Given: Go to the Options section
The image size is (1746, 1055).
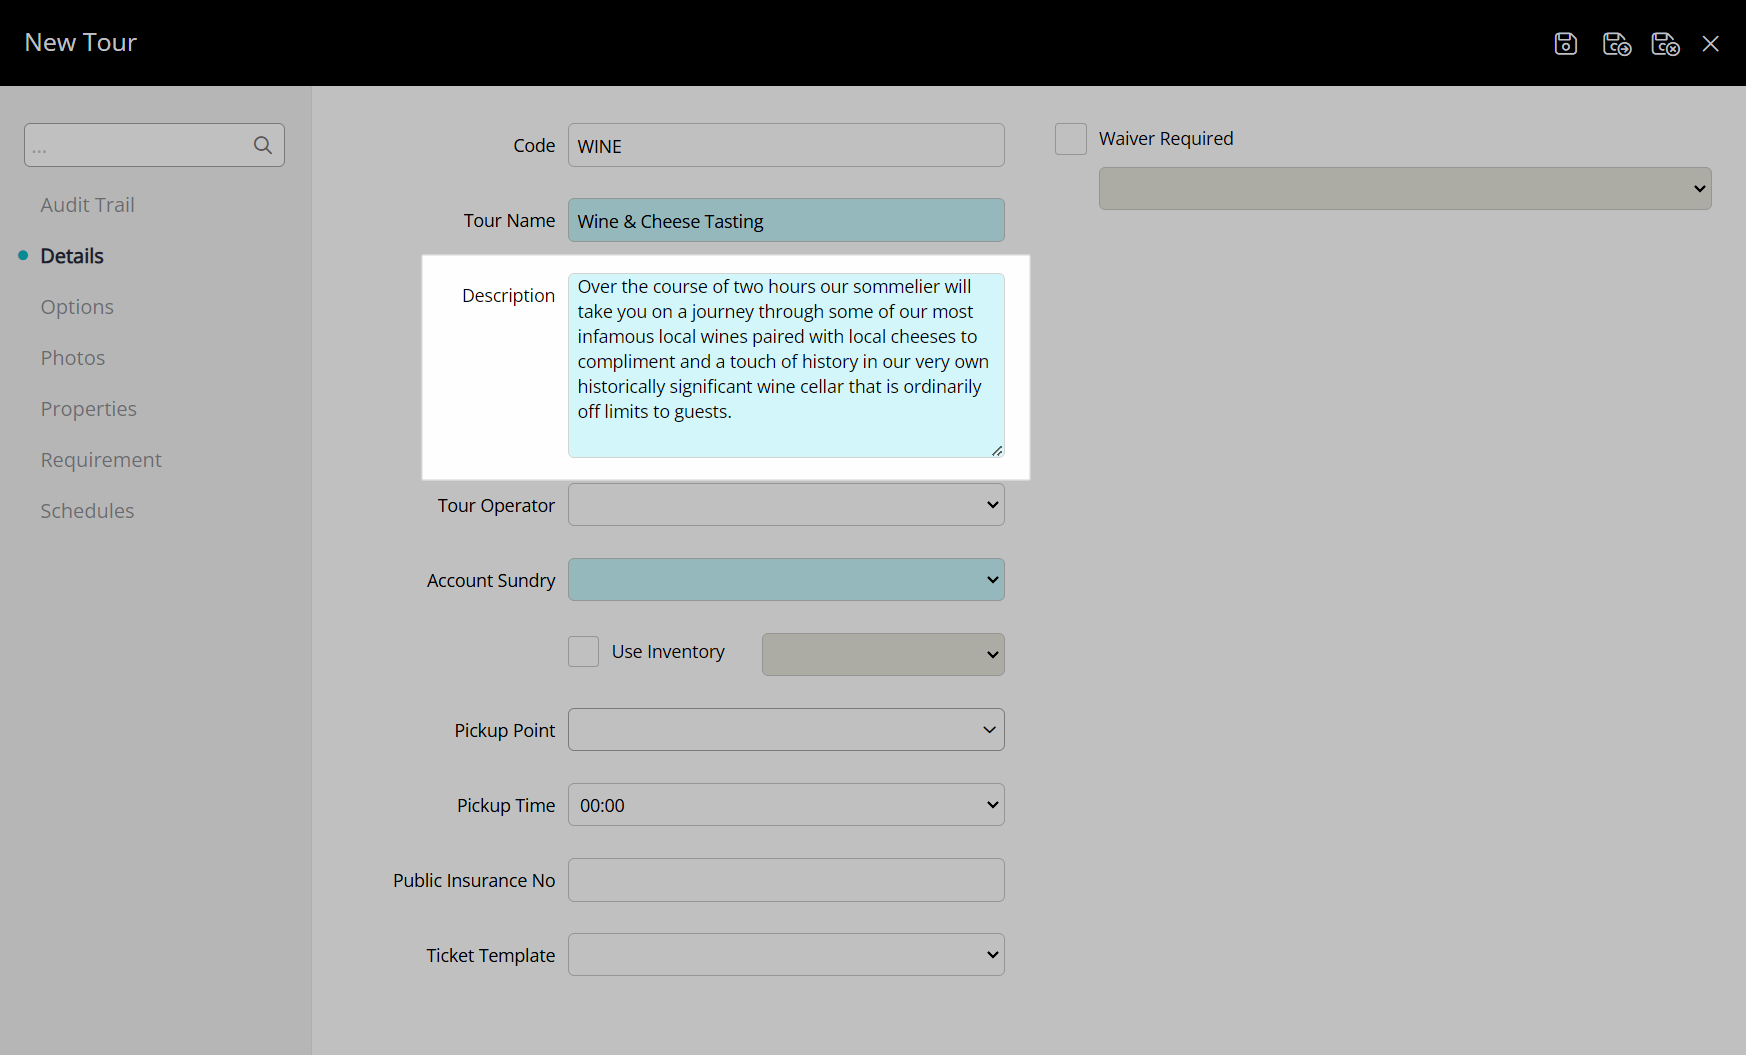Looking at the screenshot, I should point(77,306).
